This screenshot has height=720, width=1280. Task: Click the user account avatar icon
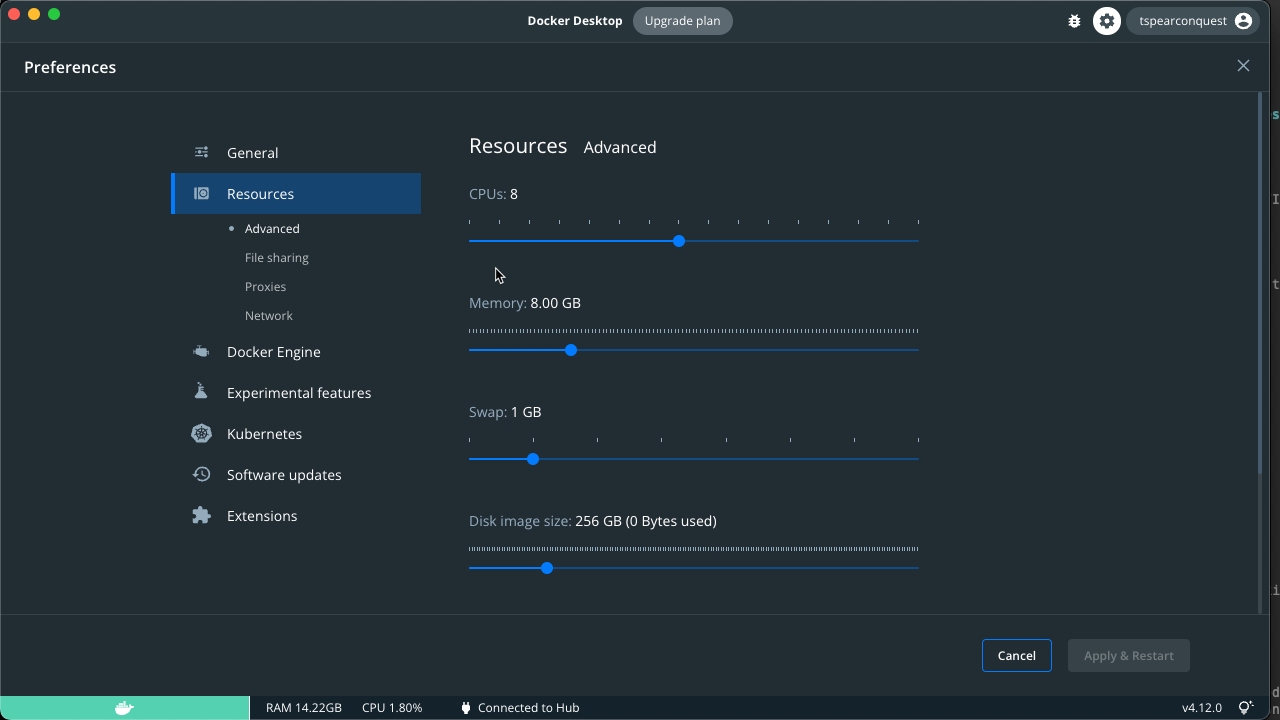pyautogui.click(x=1243, y=20)
